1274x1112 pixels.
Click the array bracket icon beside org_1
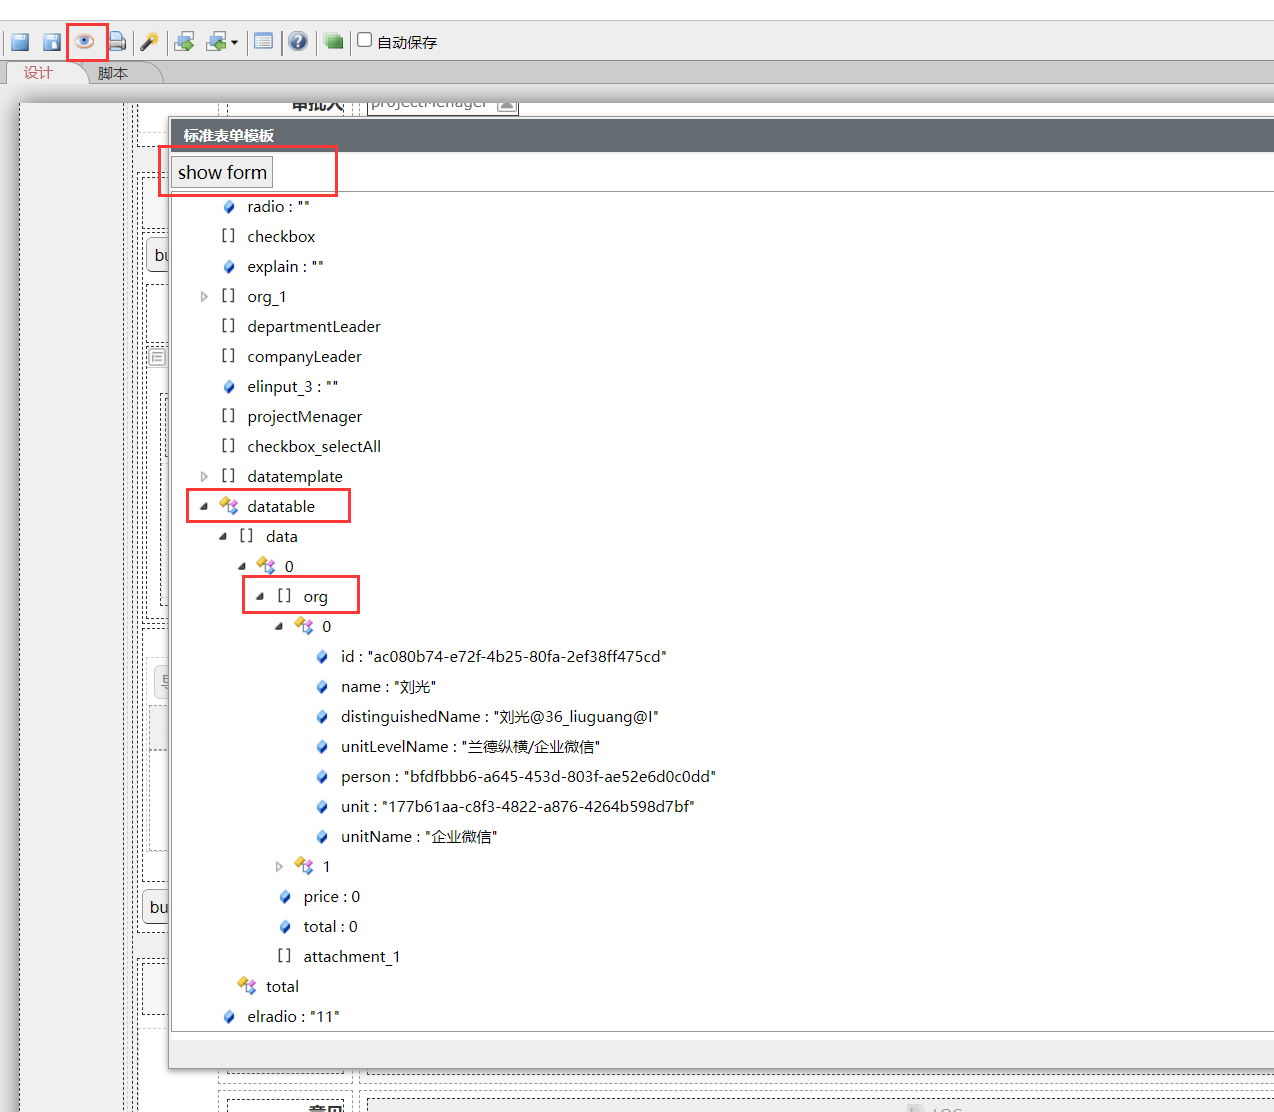229,296
